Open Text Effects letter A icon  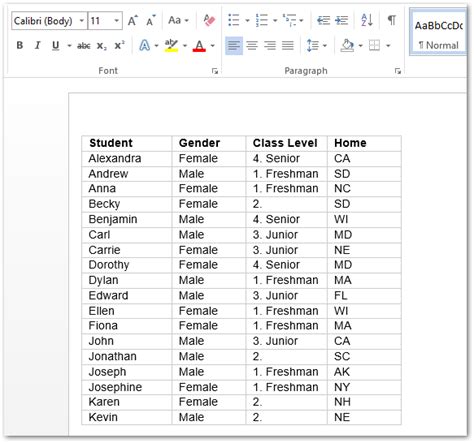click(144, 45)
